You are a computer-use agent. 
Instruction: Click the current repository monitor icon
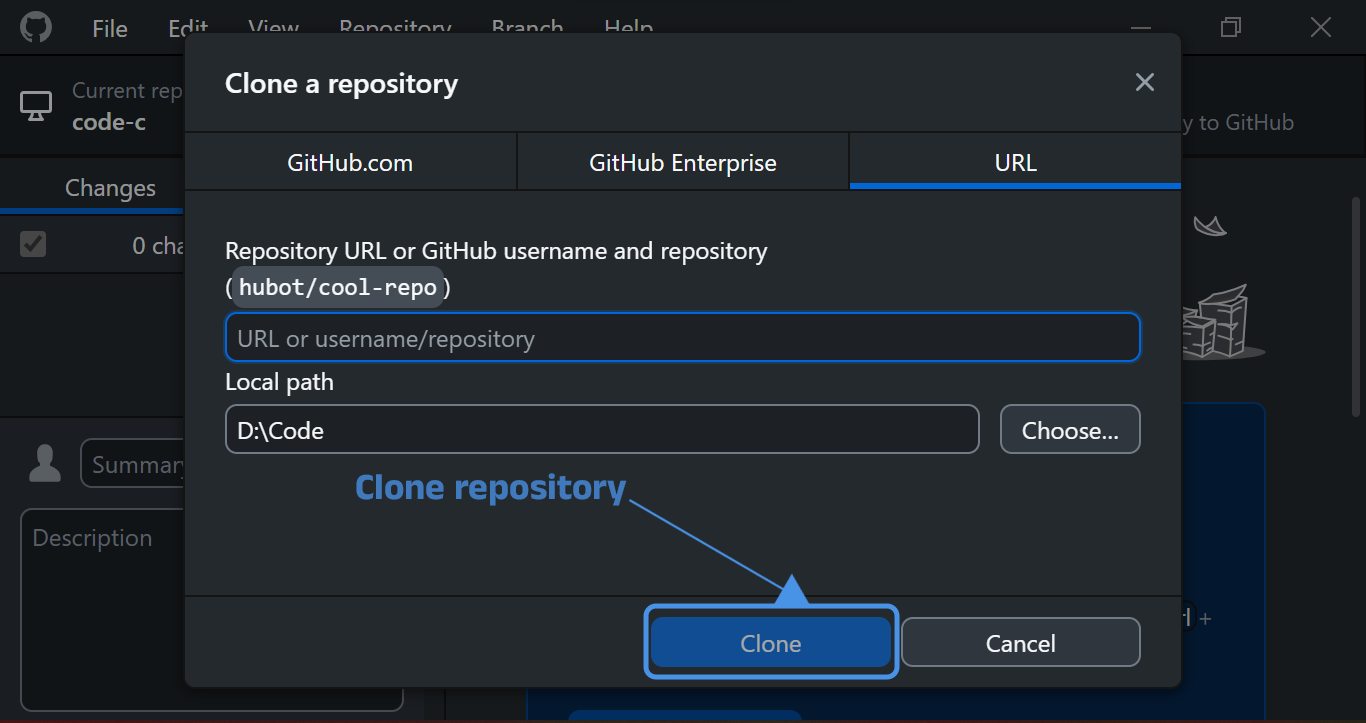pyautogui.click(x=36, y=106)
